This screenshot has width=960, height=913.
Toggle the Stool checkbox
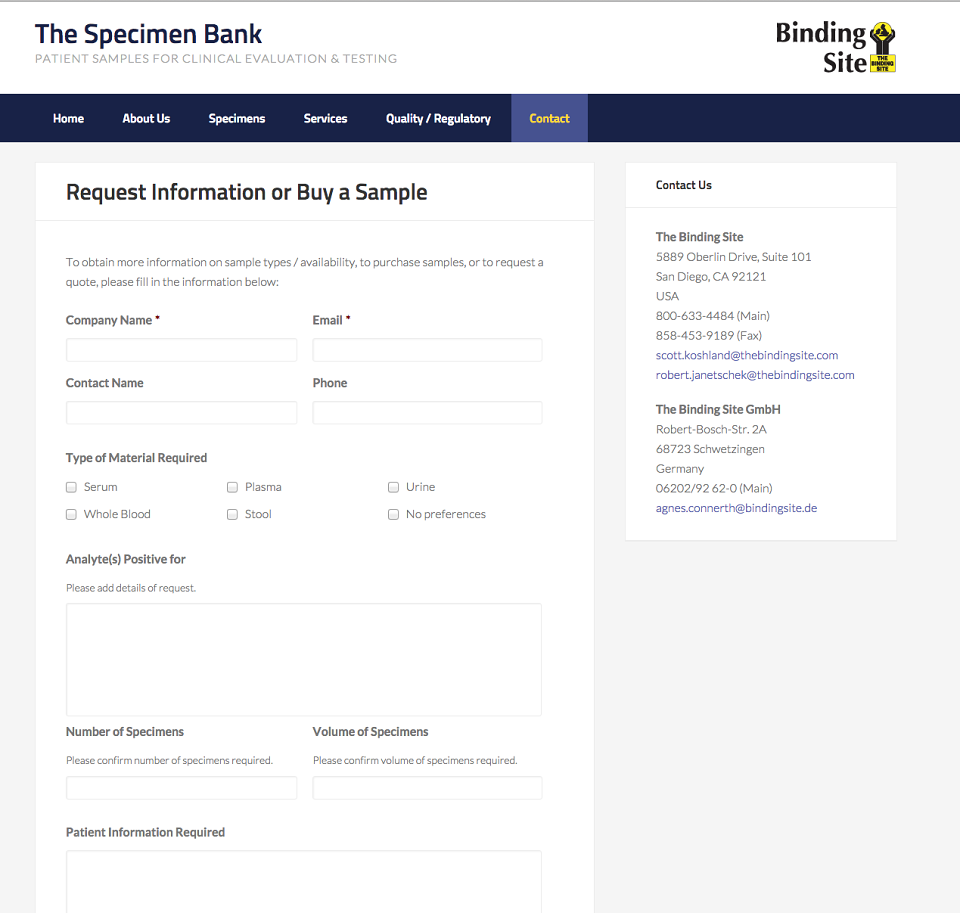pos(232,514)
